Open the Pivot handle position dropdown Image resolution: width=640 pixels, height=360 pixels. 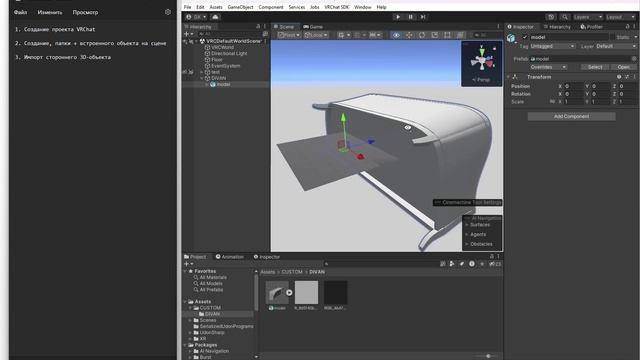point(289,35)
